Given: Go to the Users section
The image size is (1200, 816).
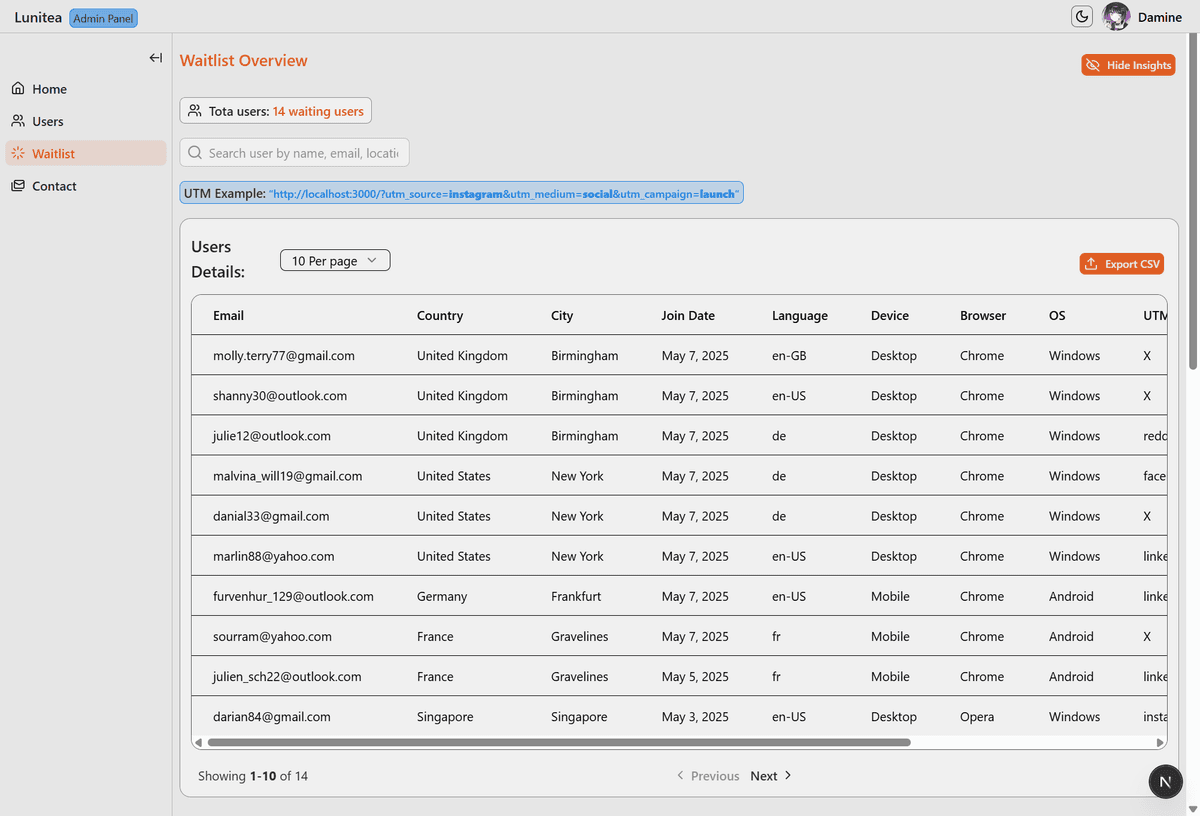Looking at the screenshot, I should [x=86, y=121].
